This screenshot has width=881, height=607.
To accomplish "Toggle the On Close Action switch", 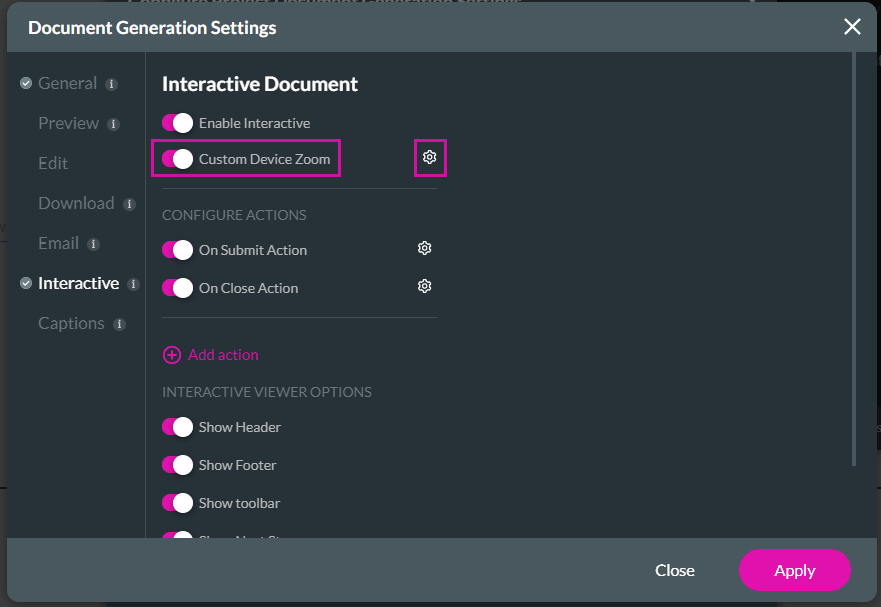I will [x=177, y=288].
